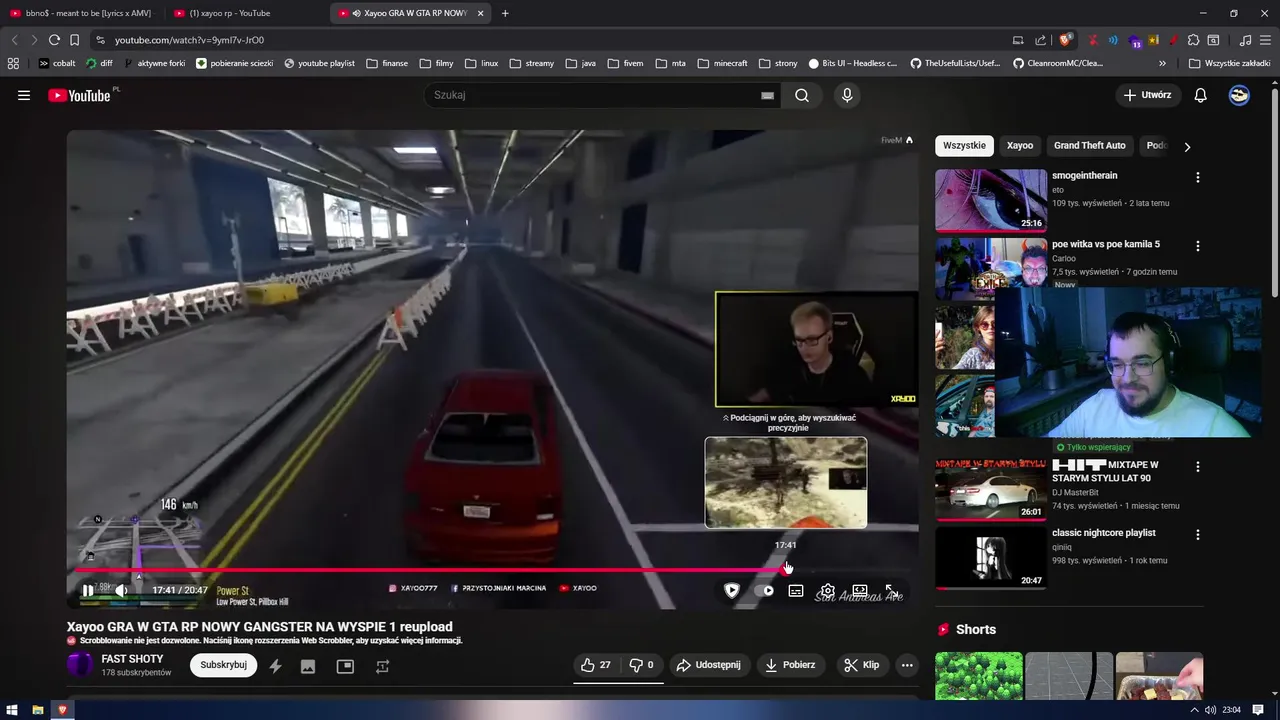This screenshot has width=1280, height=720.
Task: Pause the video playback
Action: (x=88, y=590)
